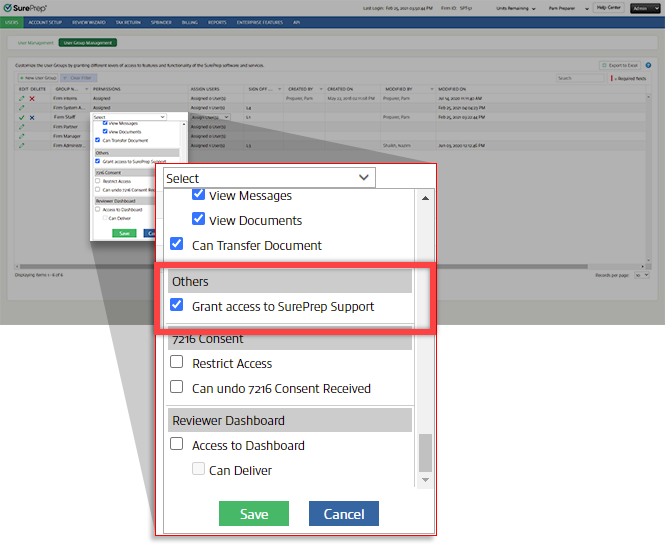Expand the enlarged Select permissions dropdown
Screen dimensions: 665x553
click(268, 178)
